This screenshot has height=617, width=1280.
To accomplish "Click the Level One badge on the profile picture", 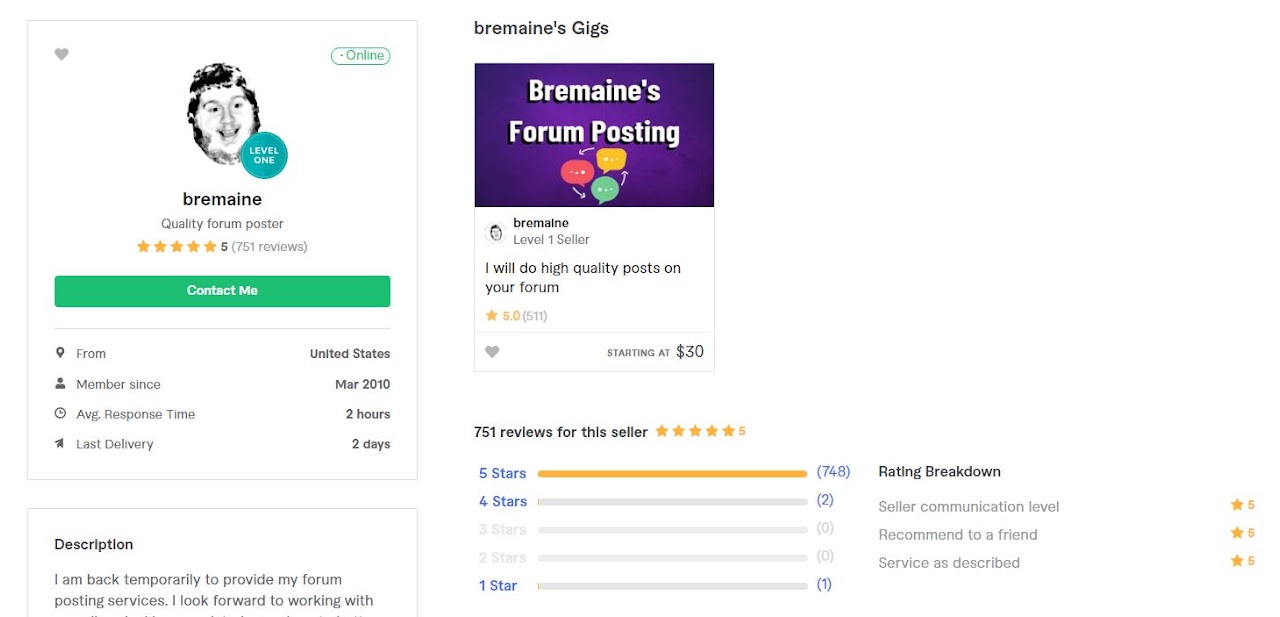I will tap(263, 155).
